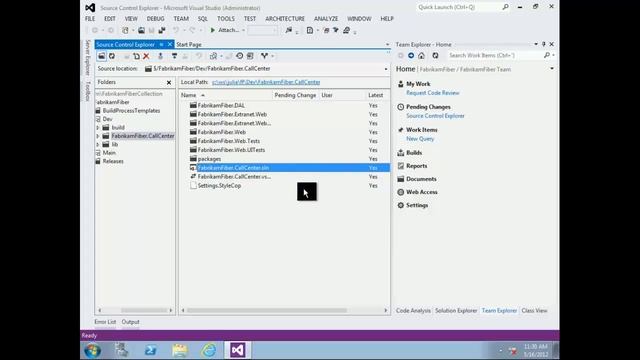Viewport: 640px width, 360px height.
Task: Open the document tab list dropdown
Action: click(387, 44)
